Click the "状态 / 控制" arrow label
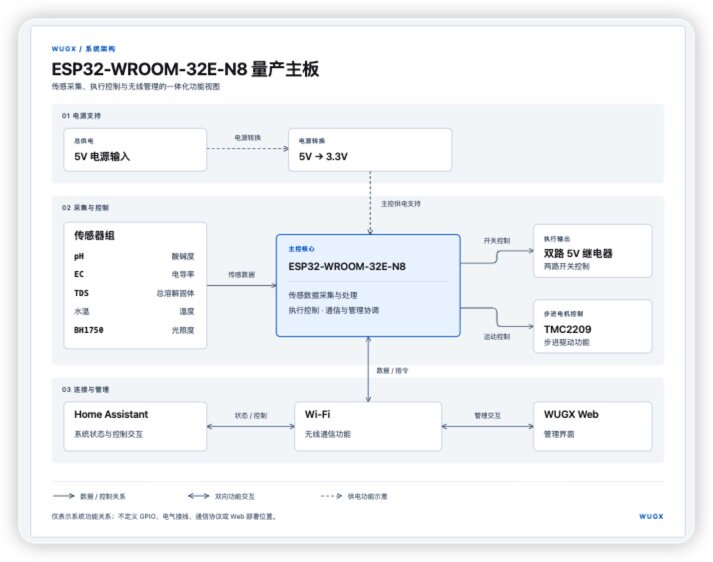713x562 pixels. tap(251, 416)
